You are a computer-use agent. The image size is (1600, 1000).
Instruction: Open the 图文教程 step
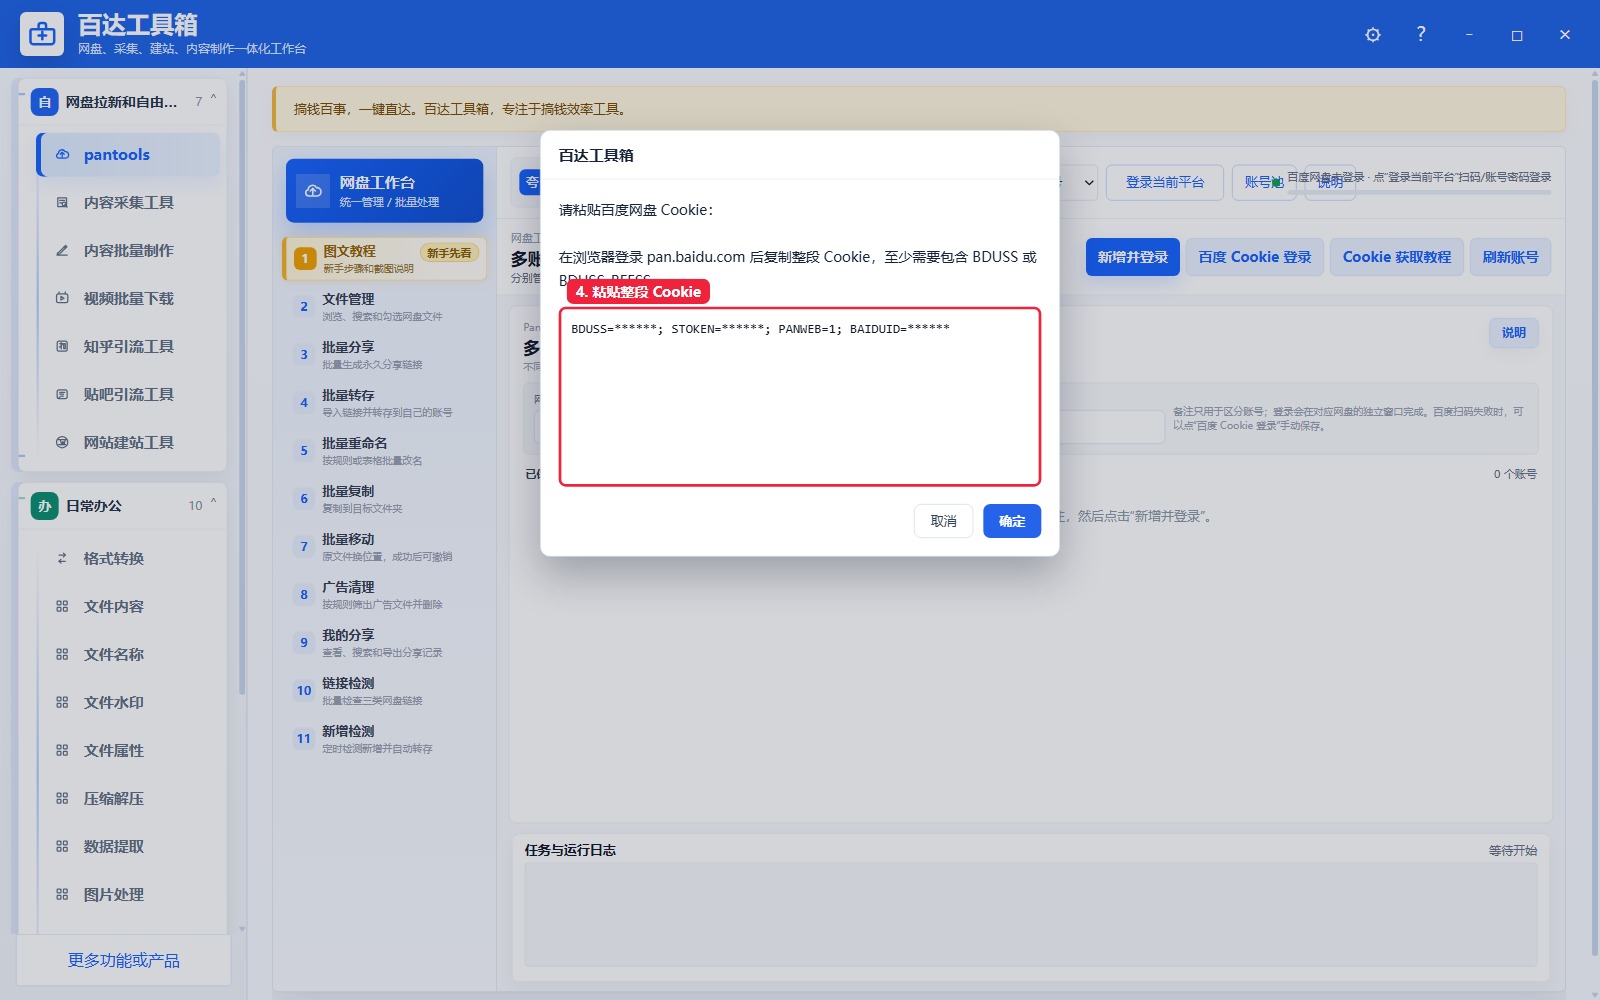tap(385, 258)
